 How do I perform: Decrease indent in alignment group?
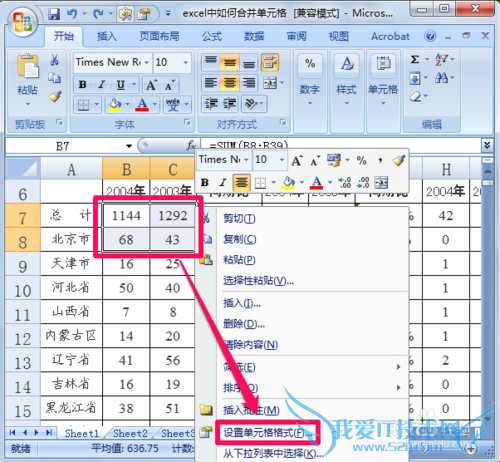[211, 104]
